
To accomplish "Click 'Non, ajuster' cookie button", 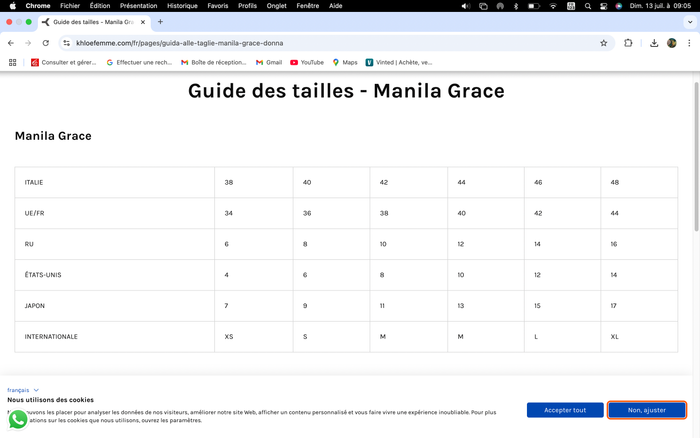I will (646, 410).
